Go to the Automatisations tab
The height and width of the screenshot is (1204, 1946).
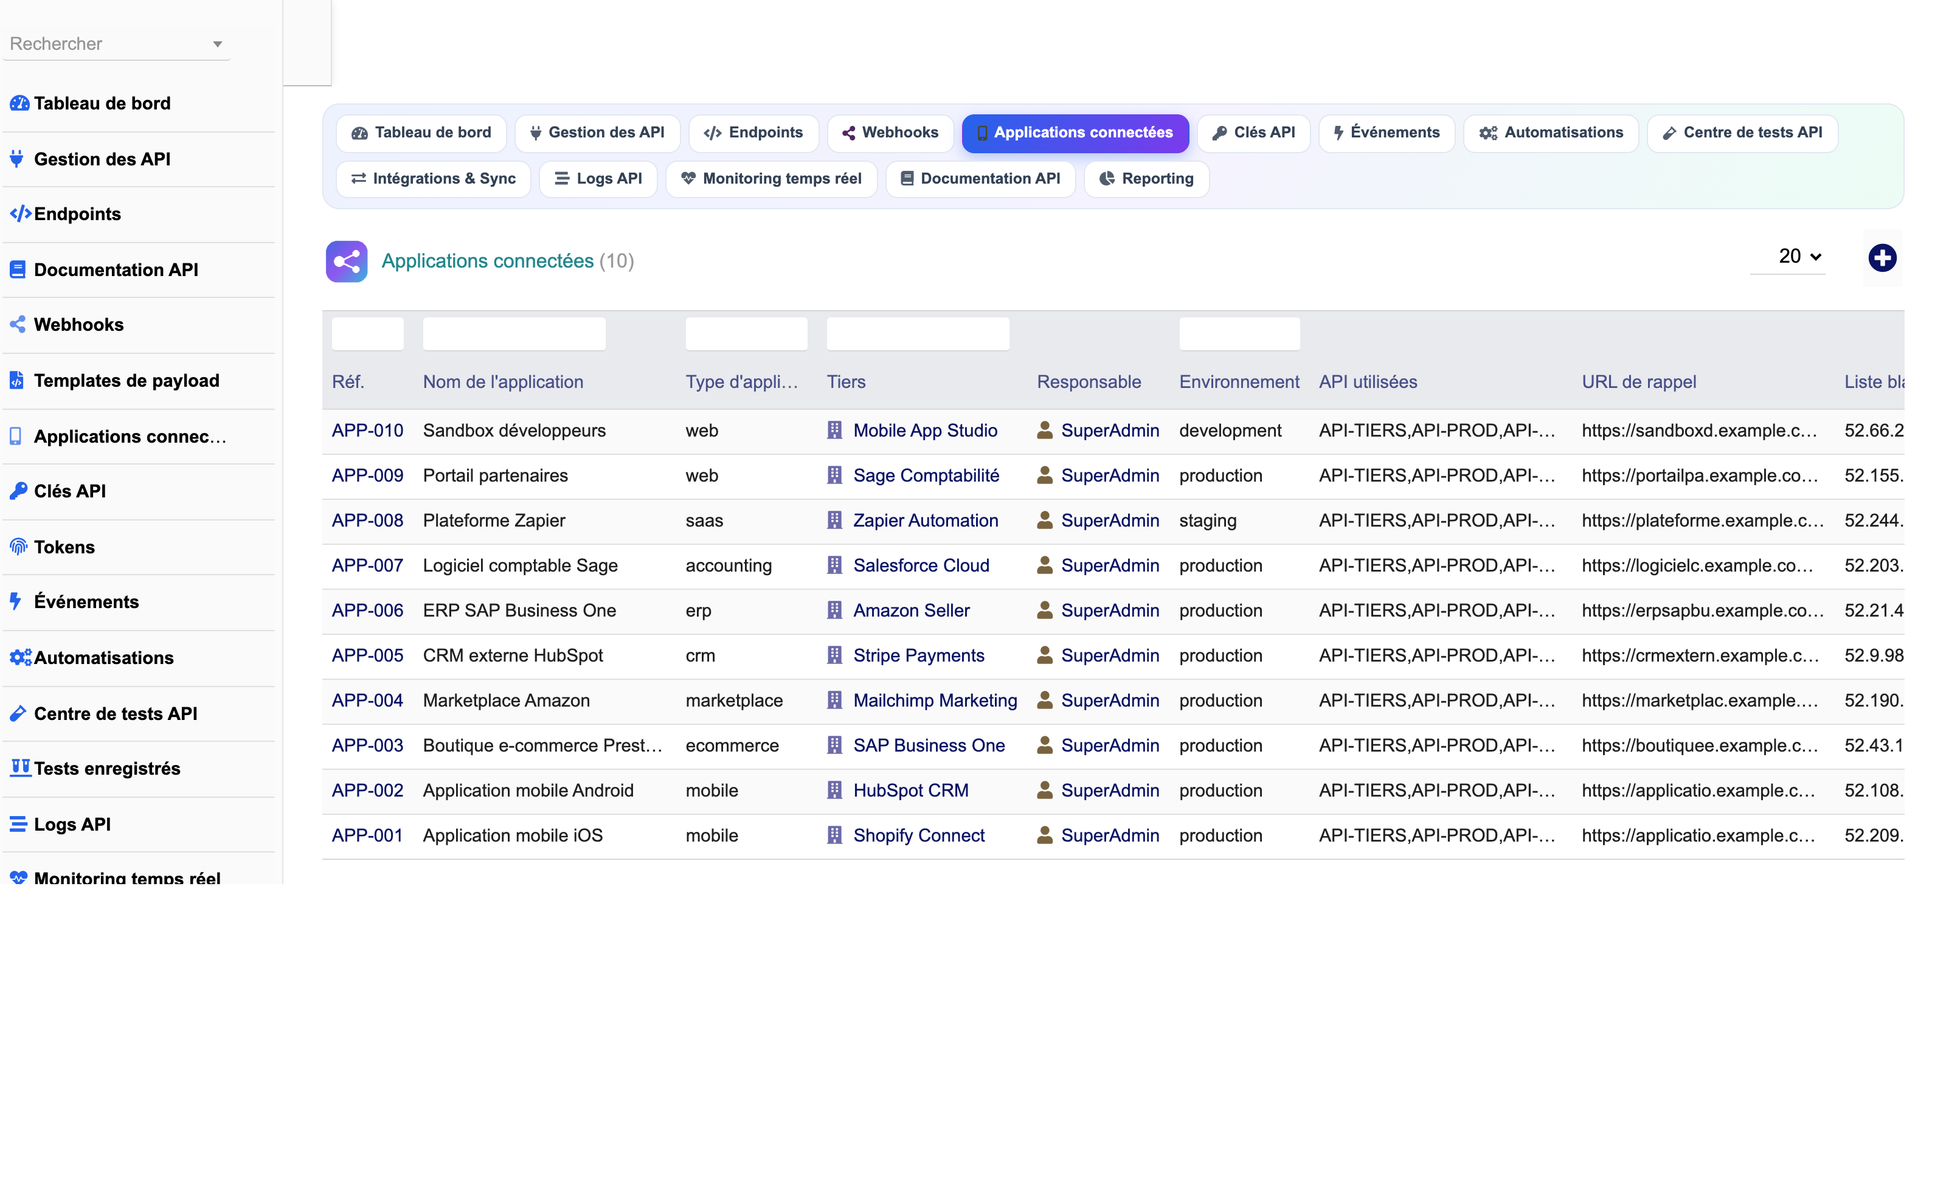click(x=1551, y=133)
